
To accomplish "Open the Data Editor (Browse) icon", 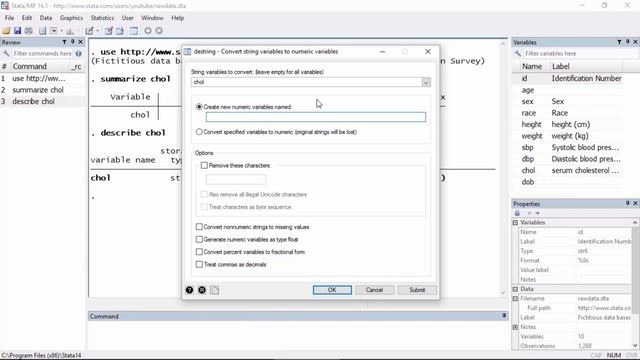I will pyautogui.click(x=120, y=31).
